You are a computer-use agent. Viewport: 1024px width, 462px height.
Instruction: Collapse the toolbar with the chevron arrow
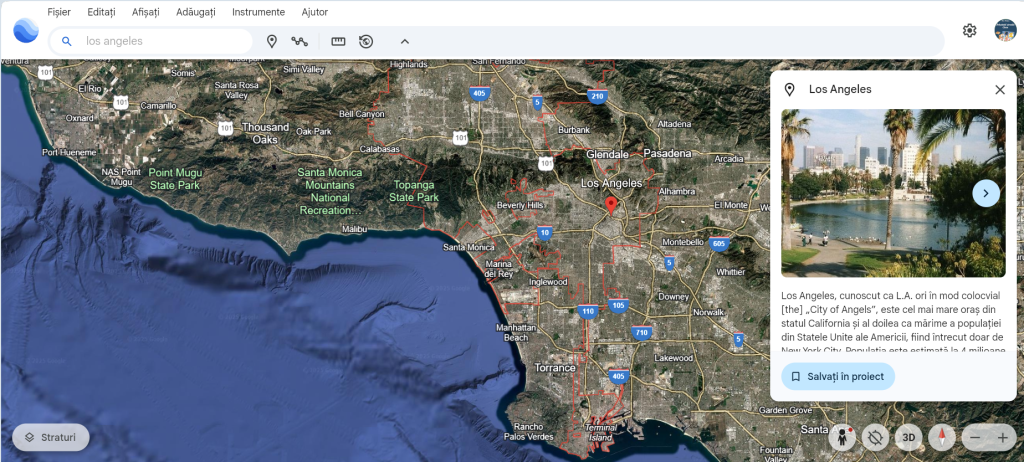click(404, 41)
